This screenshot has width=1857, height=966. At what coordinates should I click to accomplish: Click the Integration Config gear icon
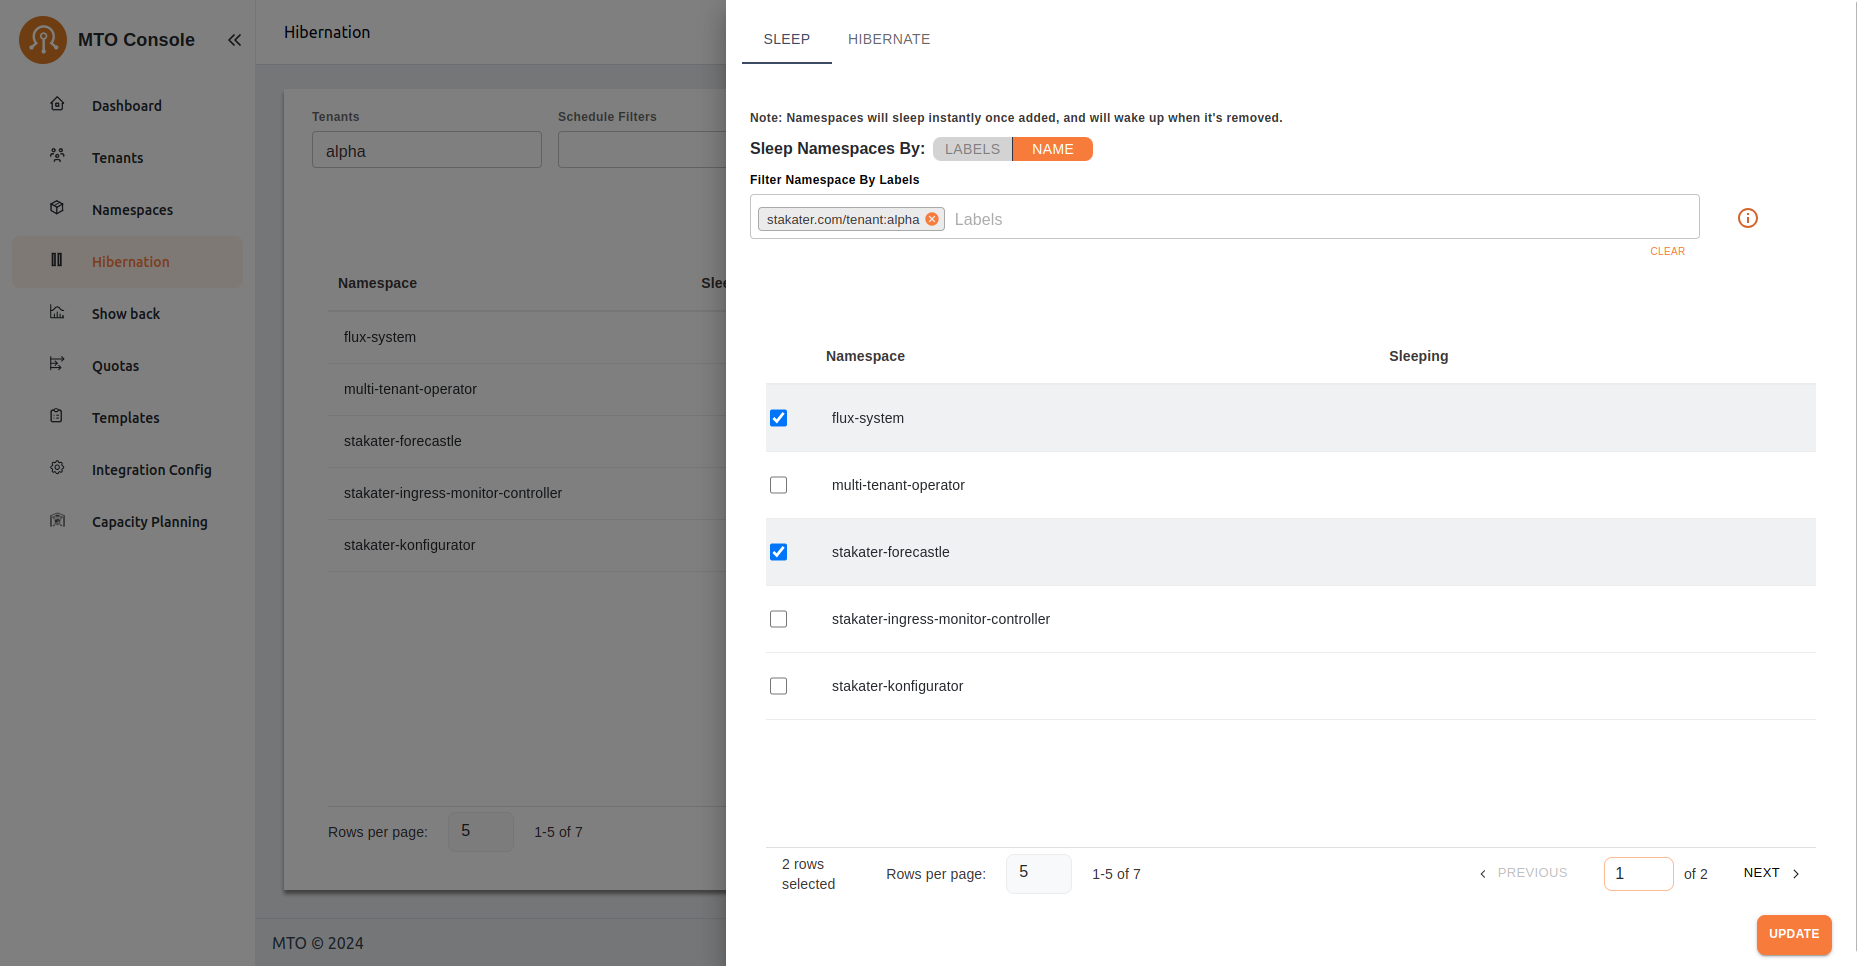coord(57,468)
